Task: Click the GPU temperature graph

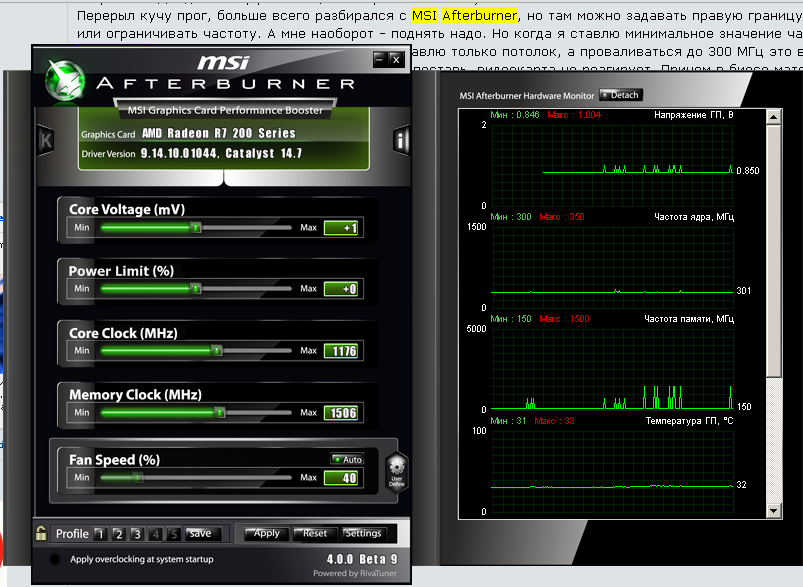Action: 612,471
